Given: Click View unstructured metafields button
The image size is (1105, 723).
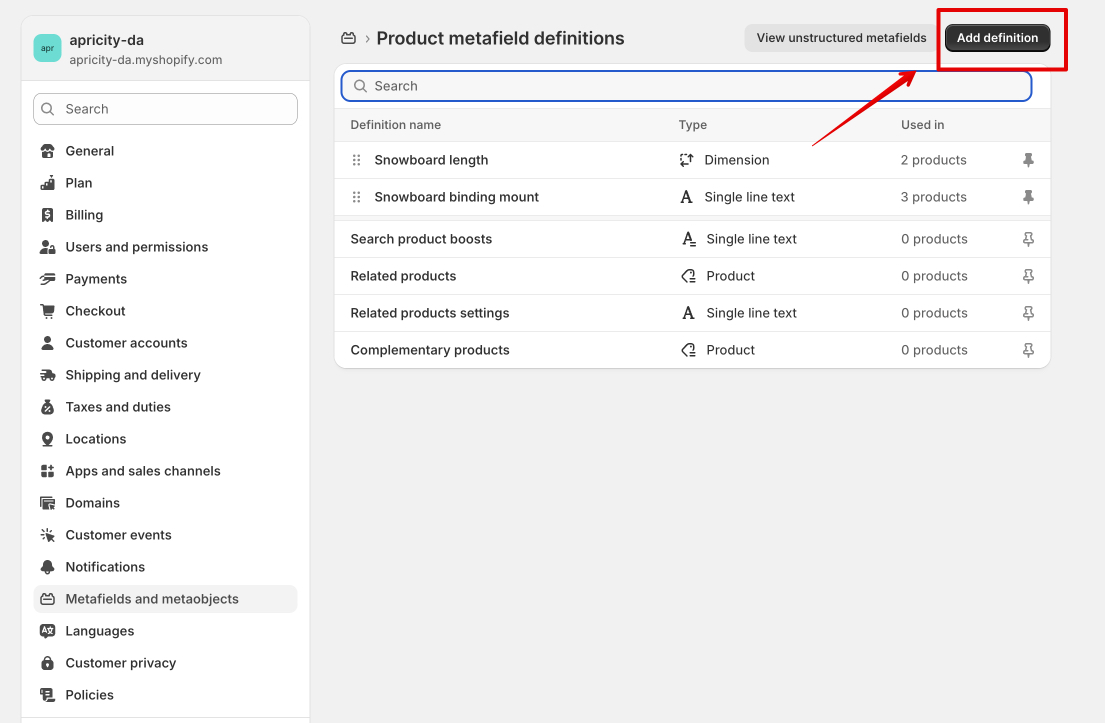Looking at the screenshot, I should point(841,38).
